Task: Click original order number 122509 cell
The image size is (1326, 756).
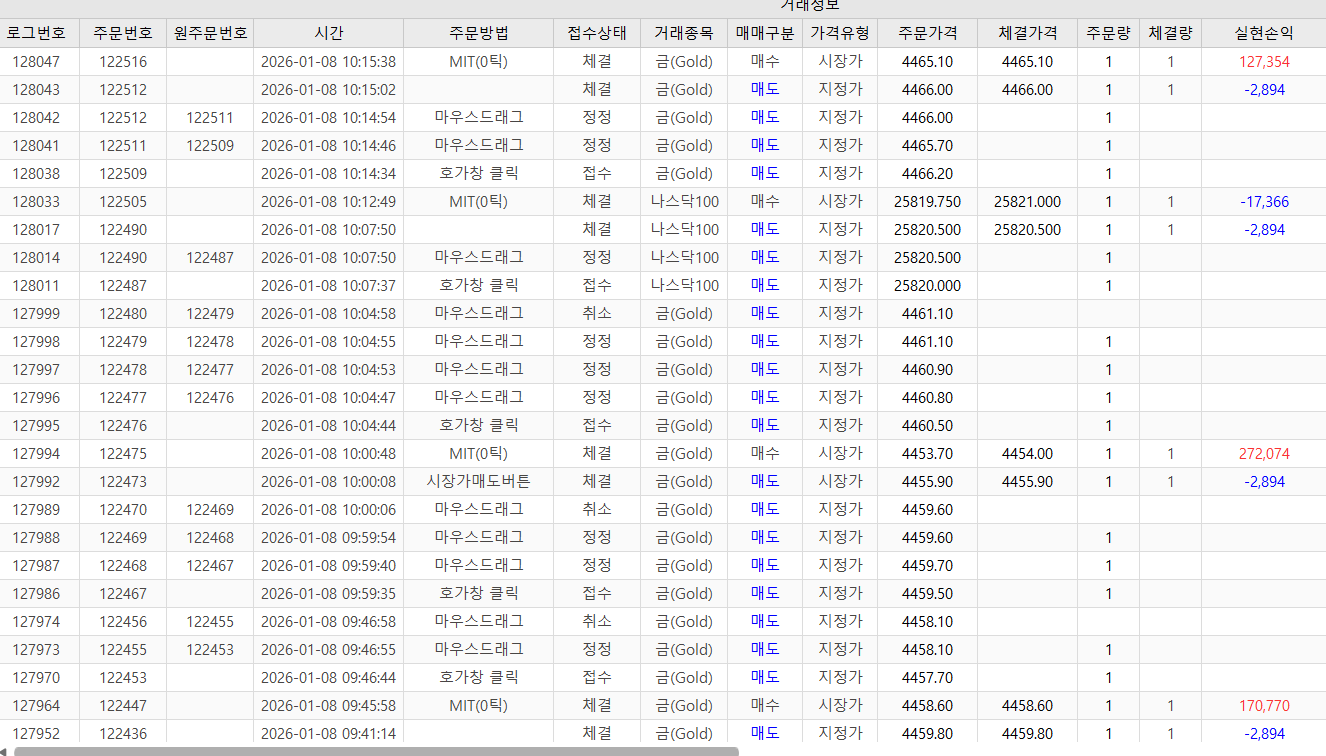Action: click(210, 145)
